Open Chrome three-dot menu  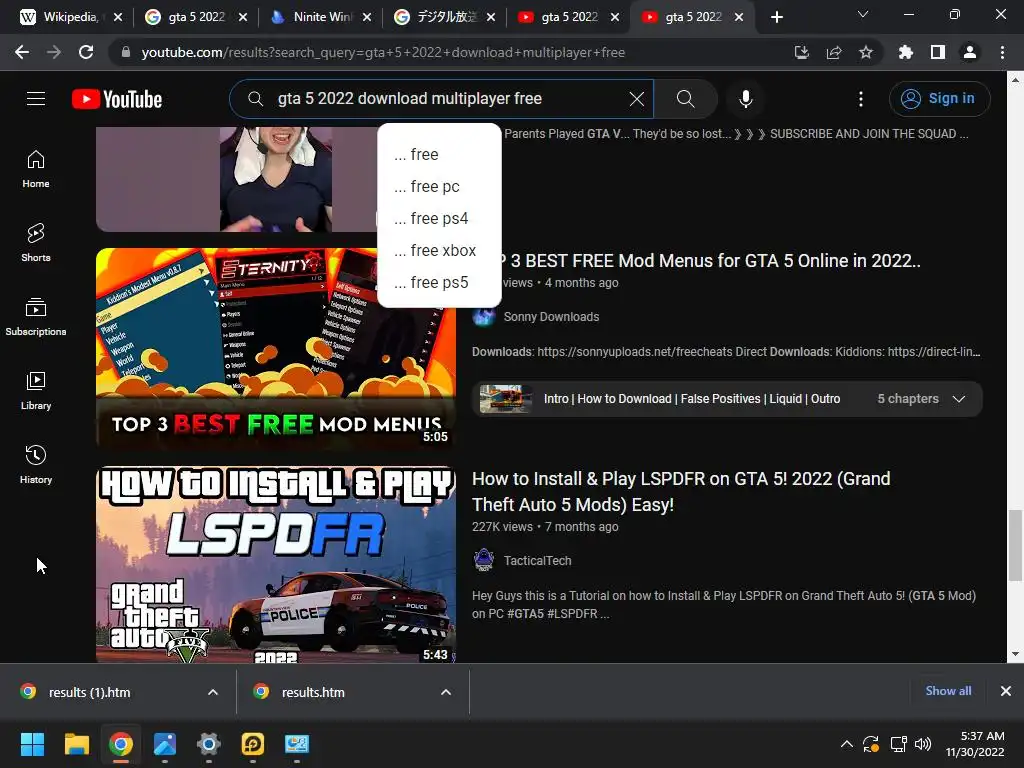pyautogui.click(x=1002, y=52)
